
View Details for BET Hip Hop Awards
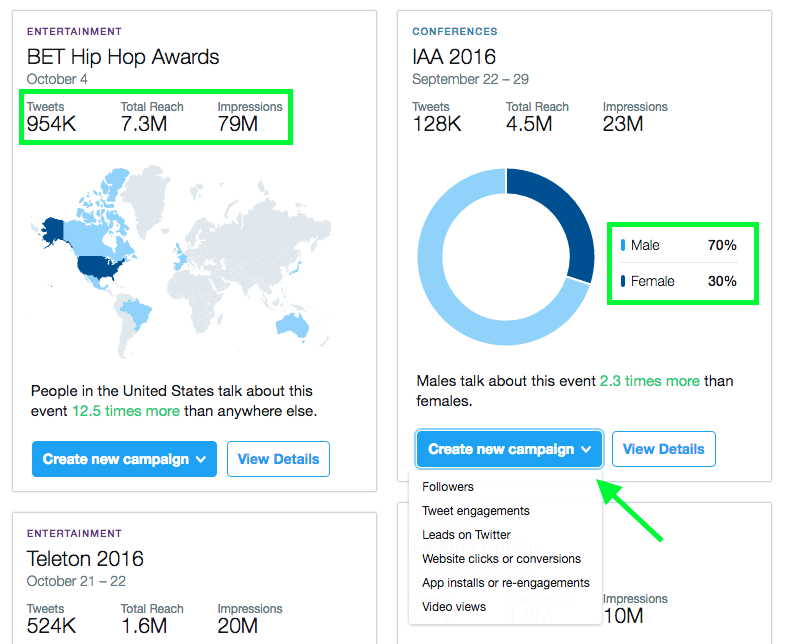click(x=278, y=459)
